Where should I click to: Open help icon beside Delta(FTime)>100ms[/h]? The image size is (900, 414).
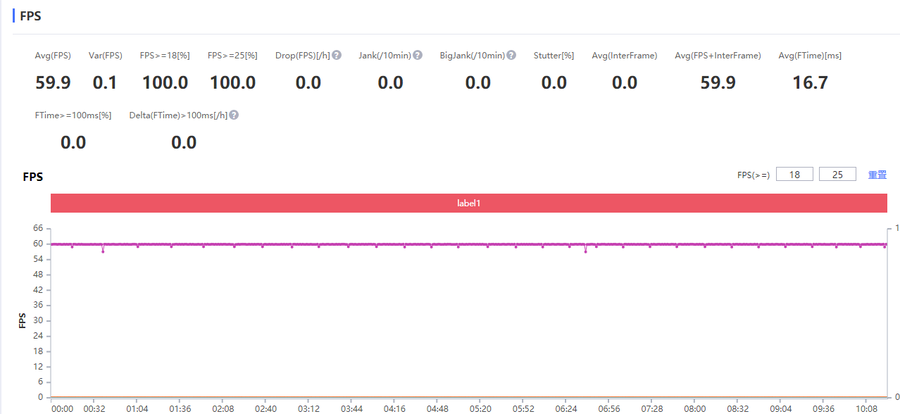click(234, 115)
